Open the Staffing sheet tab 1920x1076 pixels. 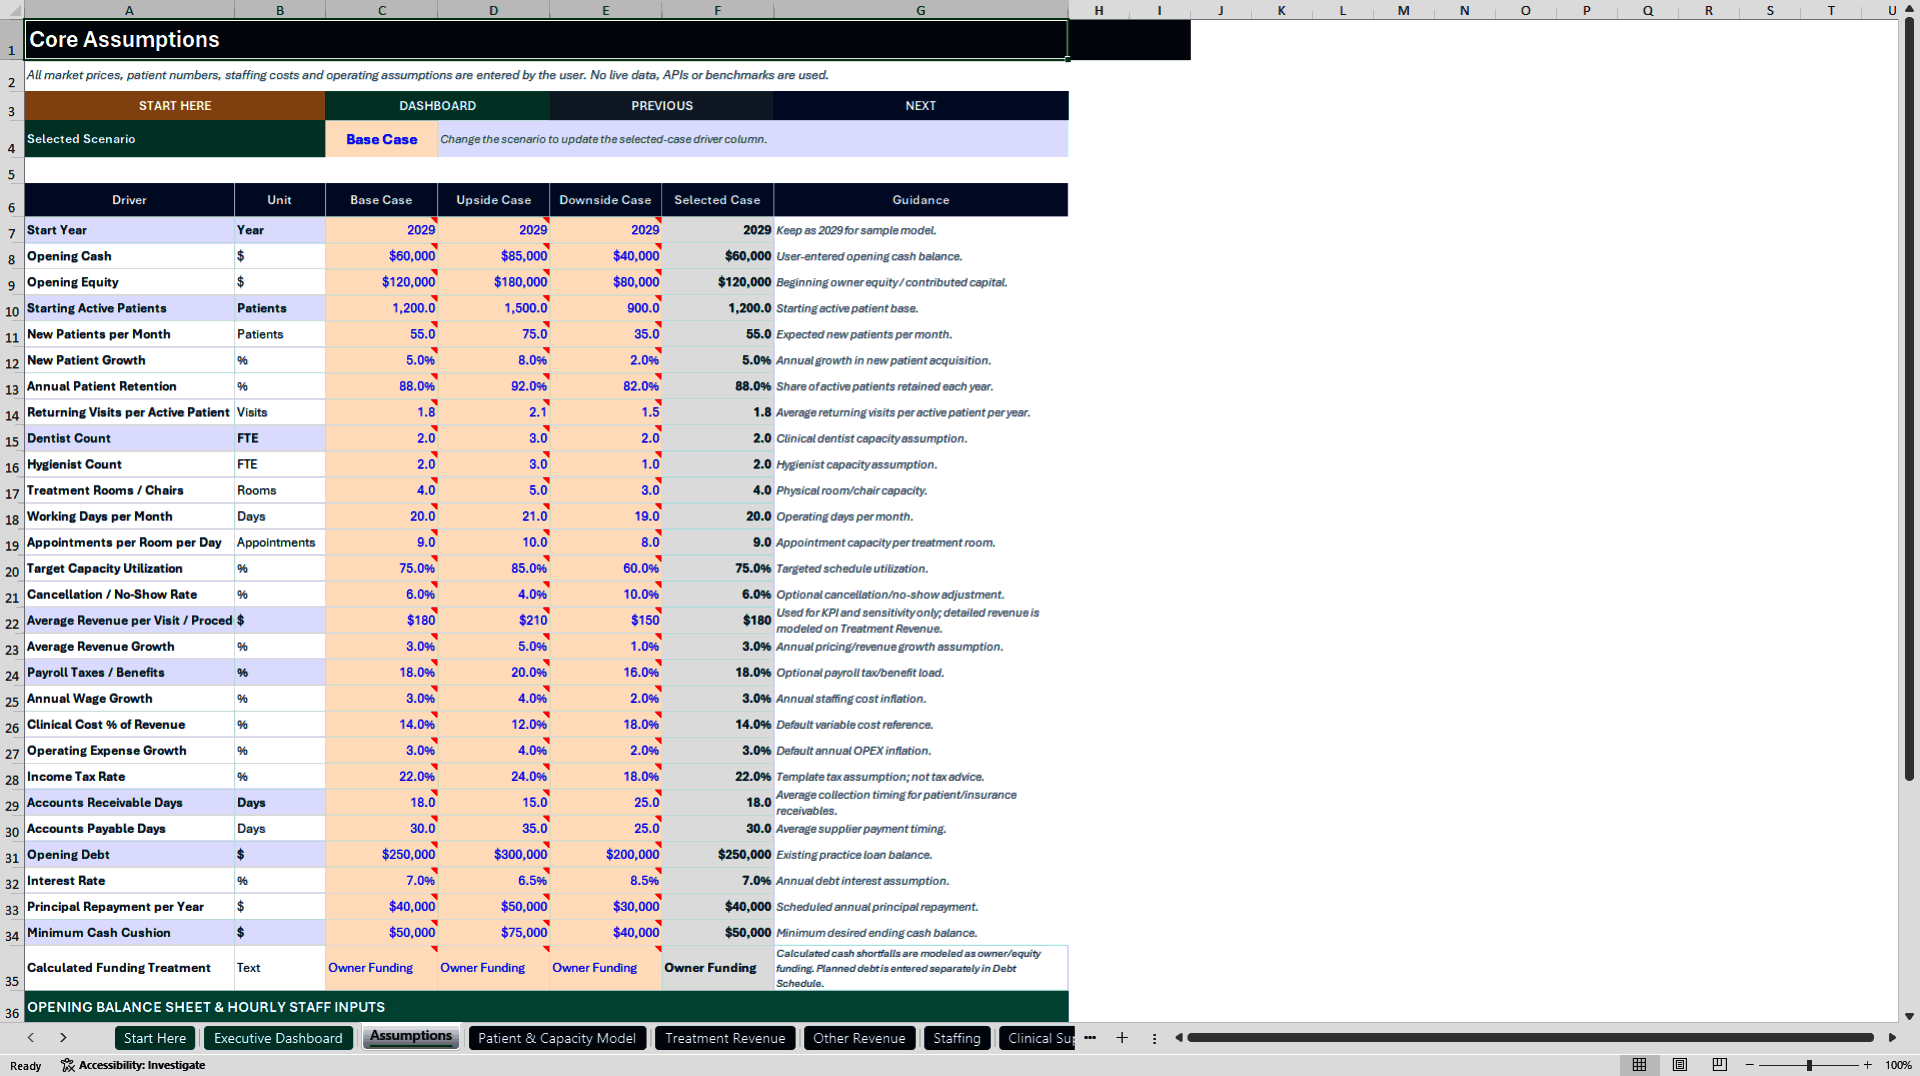point(957,1038)
